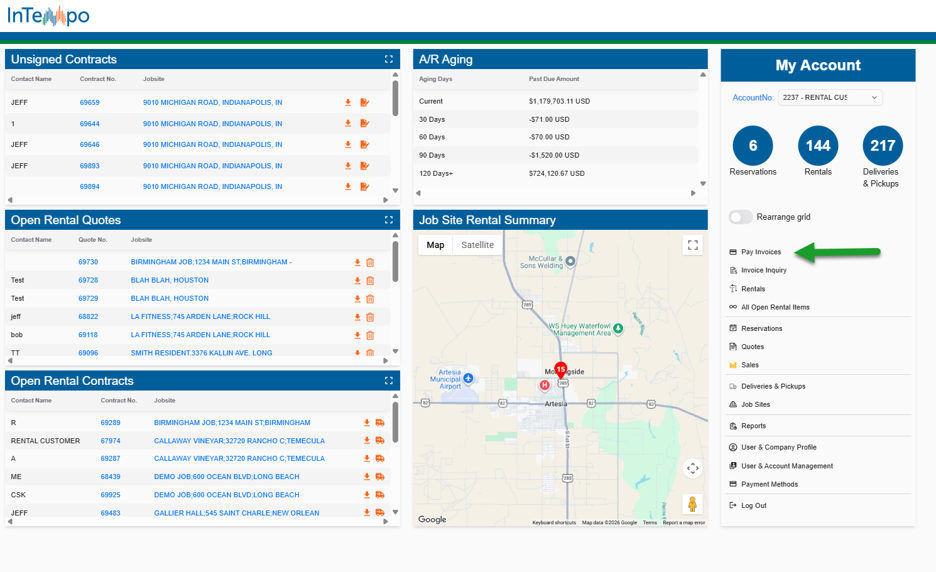Delete open rental quote 69729

tap(370, 299)
